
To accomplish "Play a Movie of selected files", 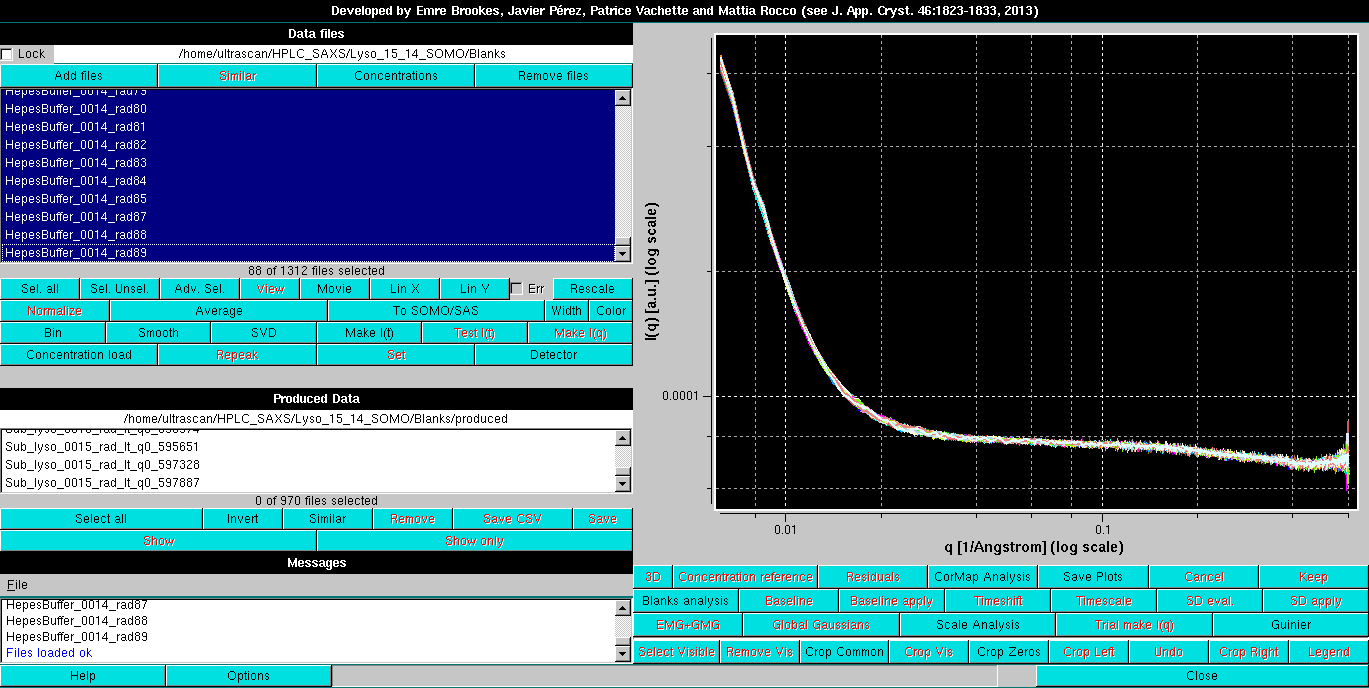I will coord(335,288).
